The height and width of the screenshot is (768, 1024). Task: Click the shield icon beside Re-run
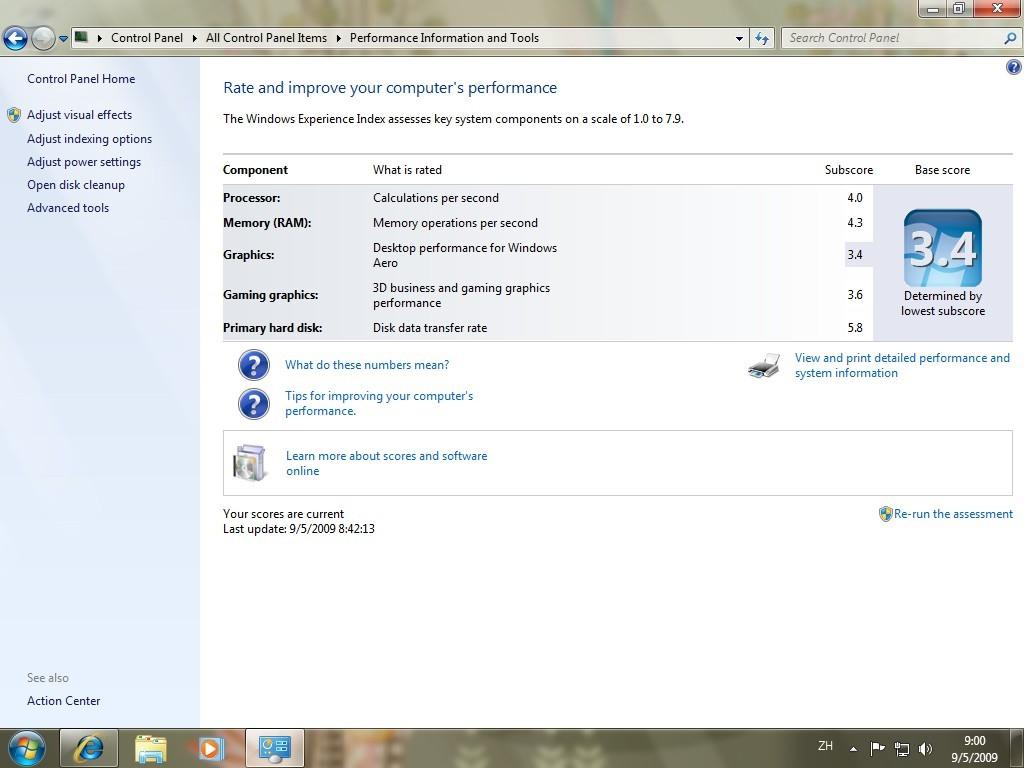[x=886, y=514]
